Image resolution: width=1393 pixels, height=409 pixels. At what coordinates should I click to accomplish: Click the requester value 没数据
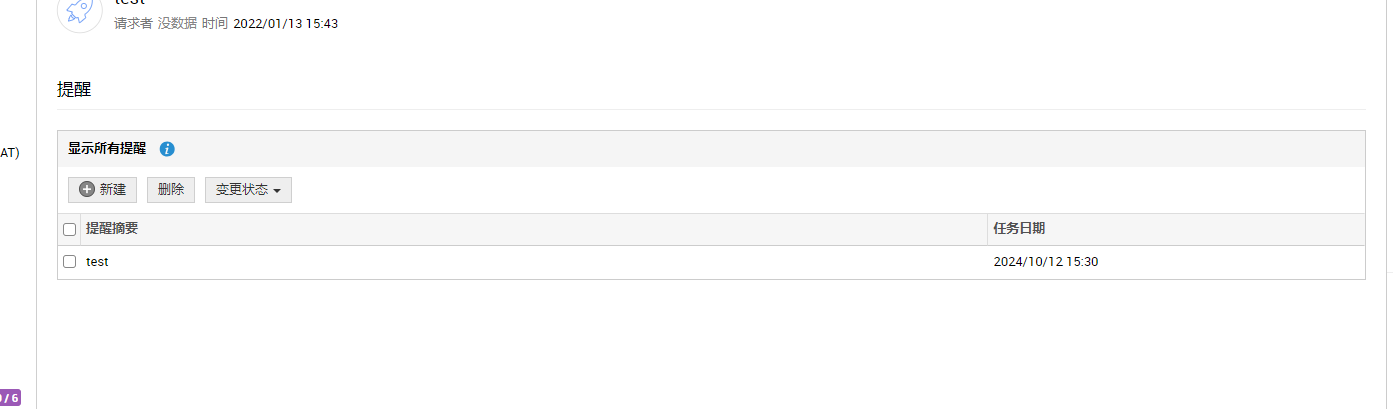pos(177,23)
